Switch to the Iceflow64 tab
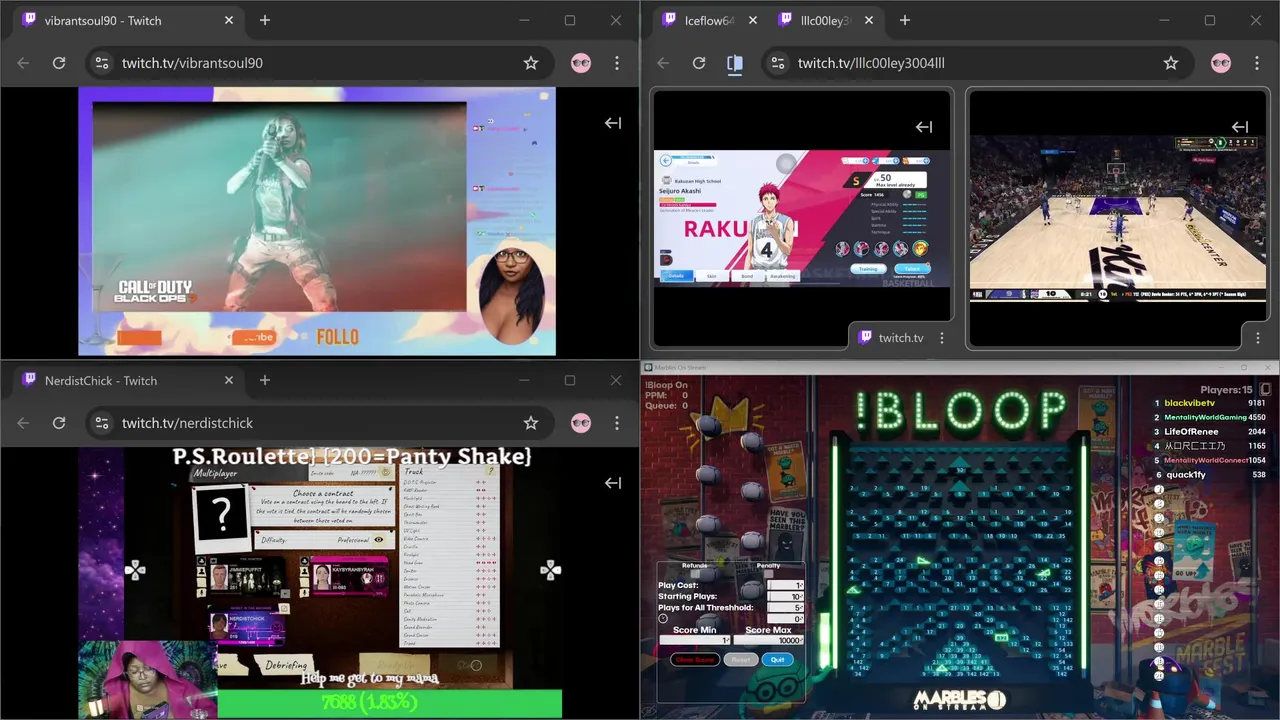This screenshot has height=720, width=1280. click(x=710, y=20)
